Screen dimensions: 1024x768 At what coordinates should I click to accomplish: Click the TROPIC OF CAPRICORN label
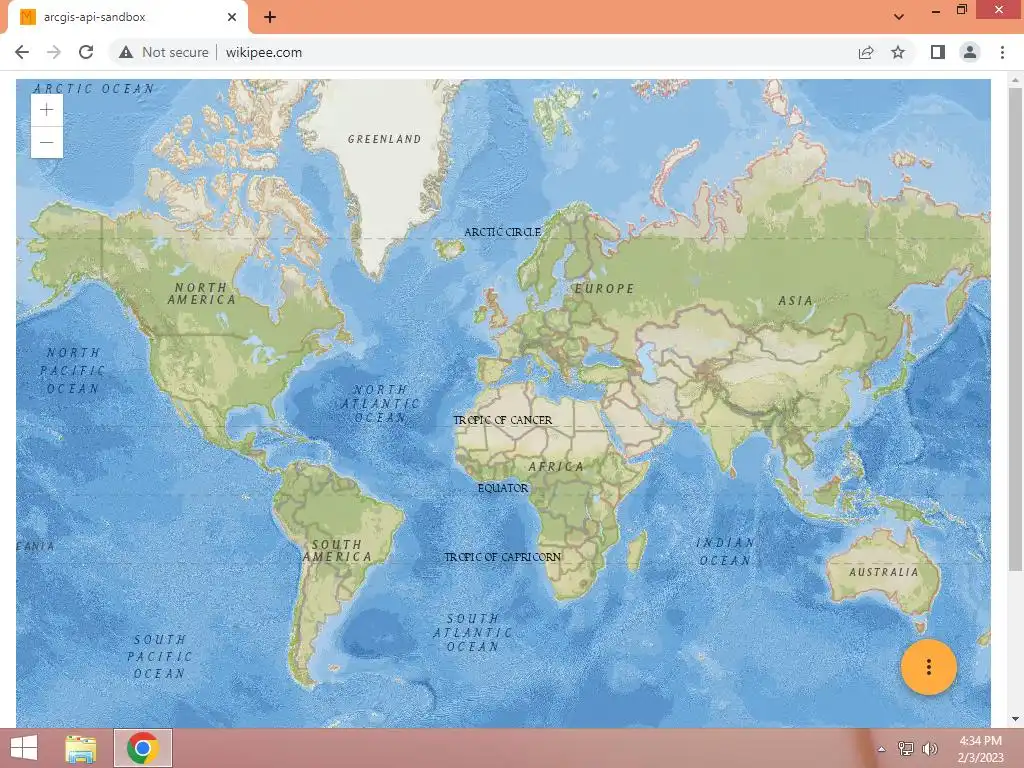coord(502,557)
